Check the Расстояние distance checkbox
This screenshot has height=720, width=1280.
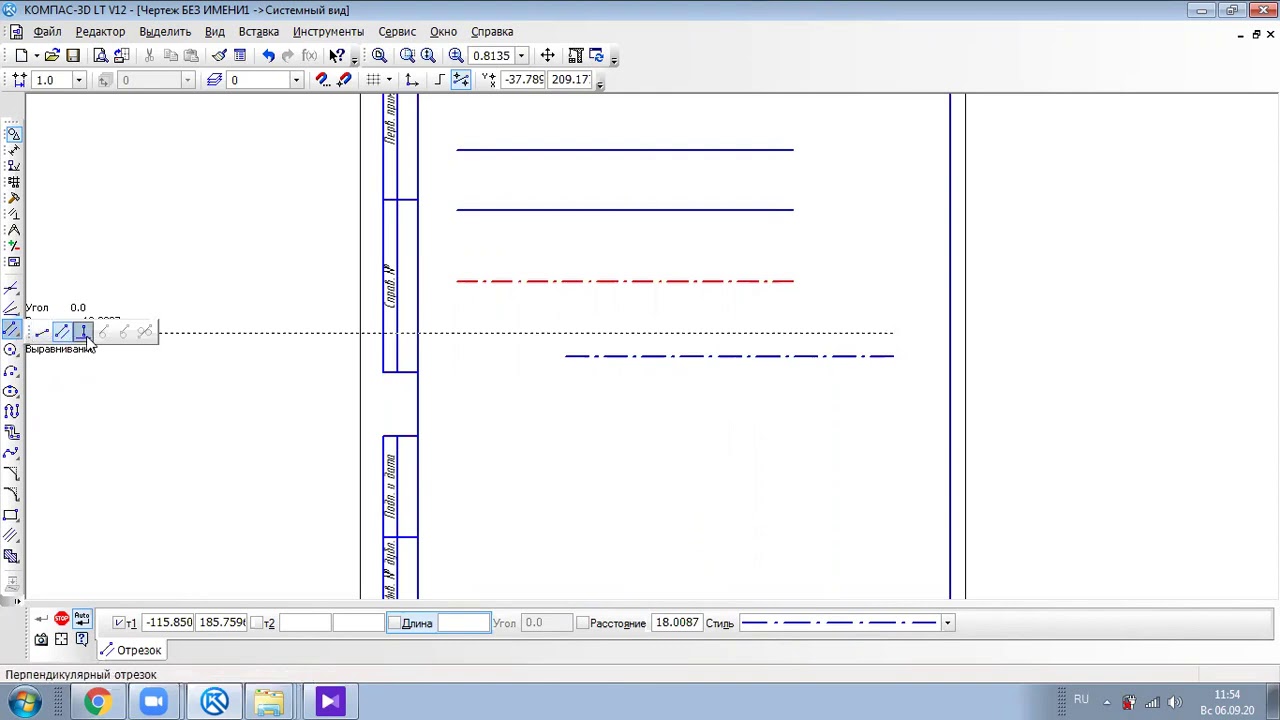pyautogui.click(x=583, y=623)
